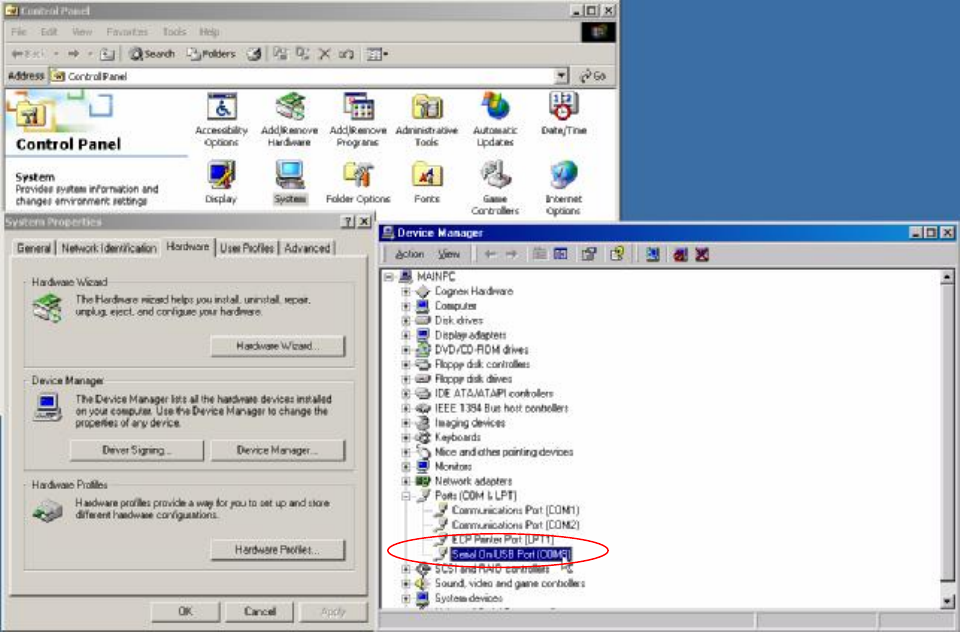This screenshot has height=632, width=960.
Task: Click Device Manager scrollbar up arrow
Action: (947, 277)
